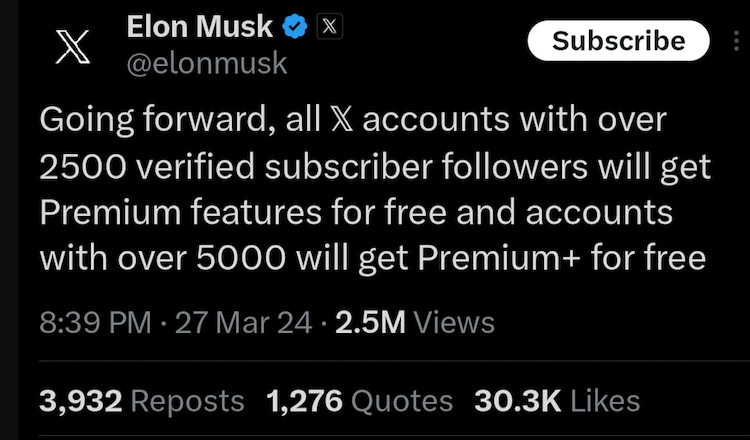View the 3,932 Reposts list
Viewport: 750px width, 440px height.
point(141,401)
